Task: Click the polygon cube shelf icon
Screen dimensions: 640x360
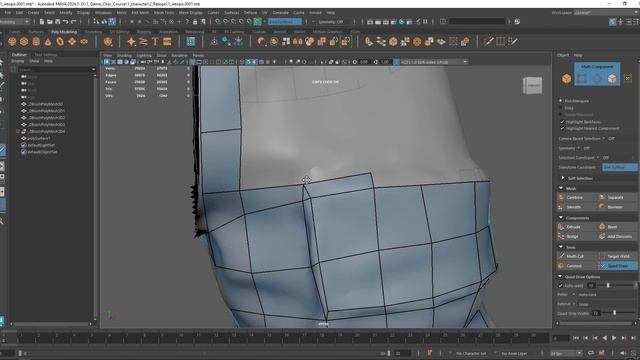Action: click(24, 42)
